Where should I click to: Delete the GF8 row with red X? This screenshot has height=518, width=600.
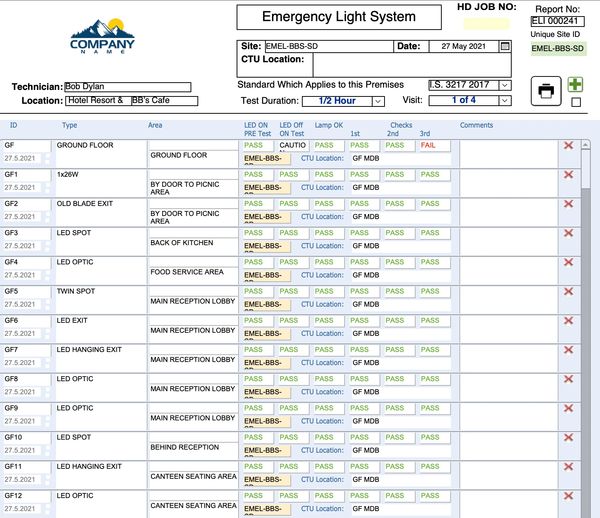pyautogui.click(x=569, y=379)
